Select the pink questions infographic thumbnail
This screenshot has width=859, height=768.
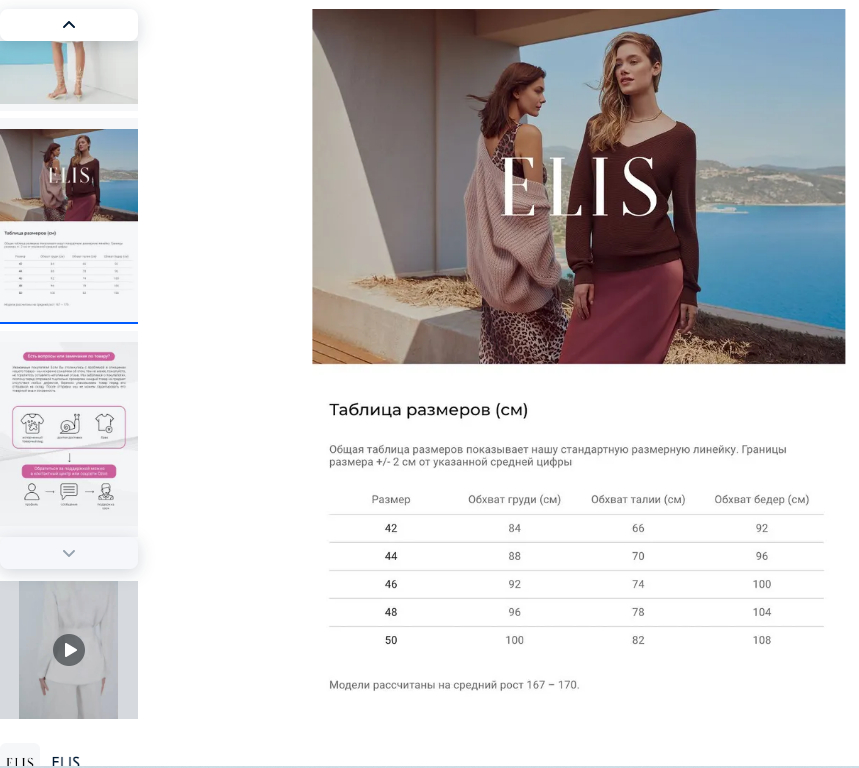tap(69, 433)
